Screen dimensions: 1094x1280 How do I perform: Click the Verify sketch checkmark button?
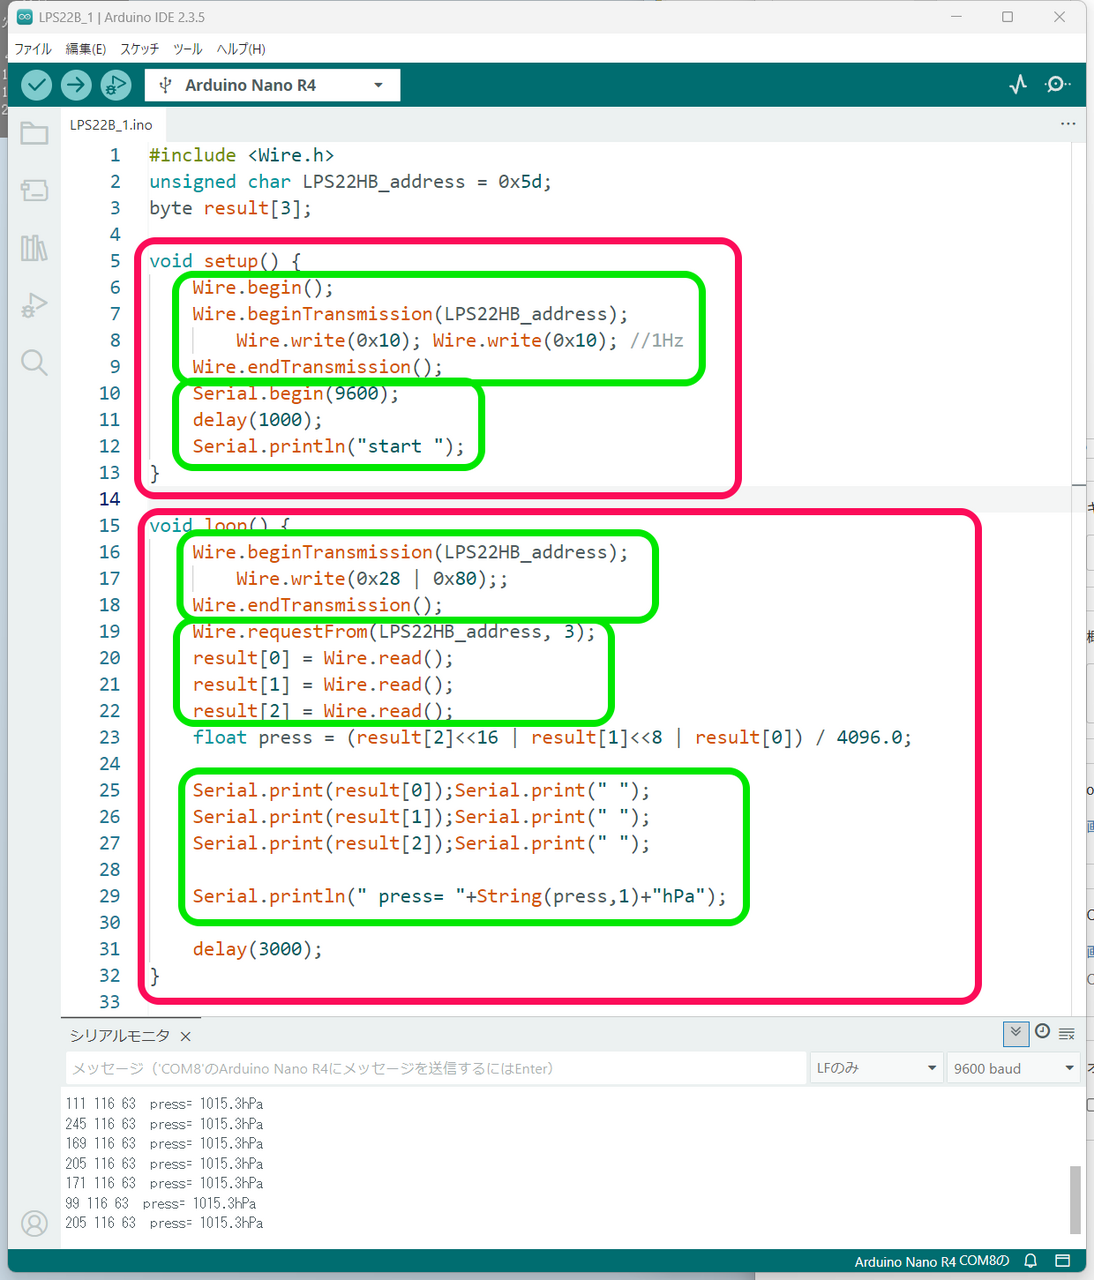click(x=37, y=85)
